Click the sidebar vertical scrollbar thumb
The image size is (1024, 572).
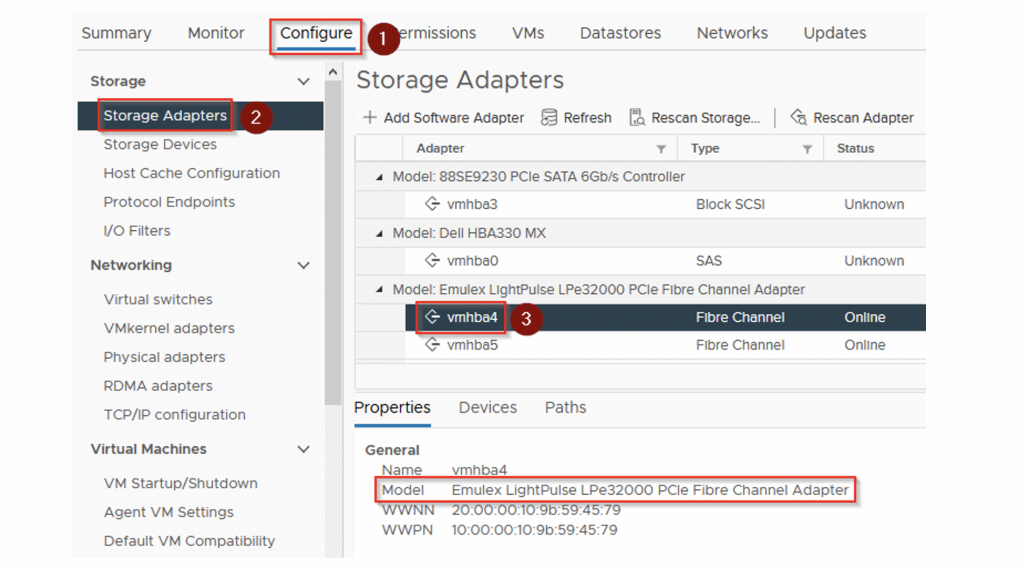(333, 242)
